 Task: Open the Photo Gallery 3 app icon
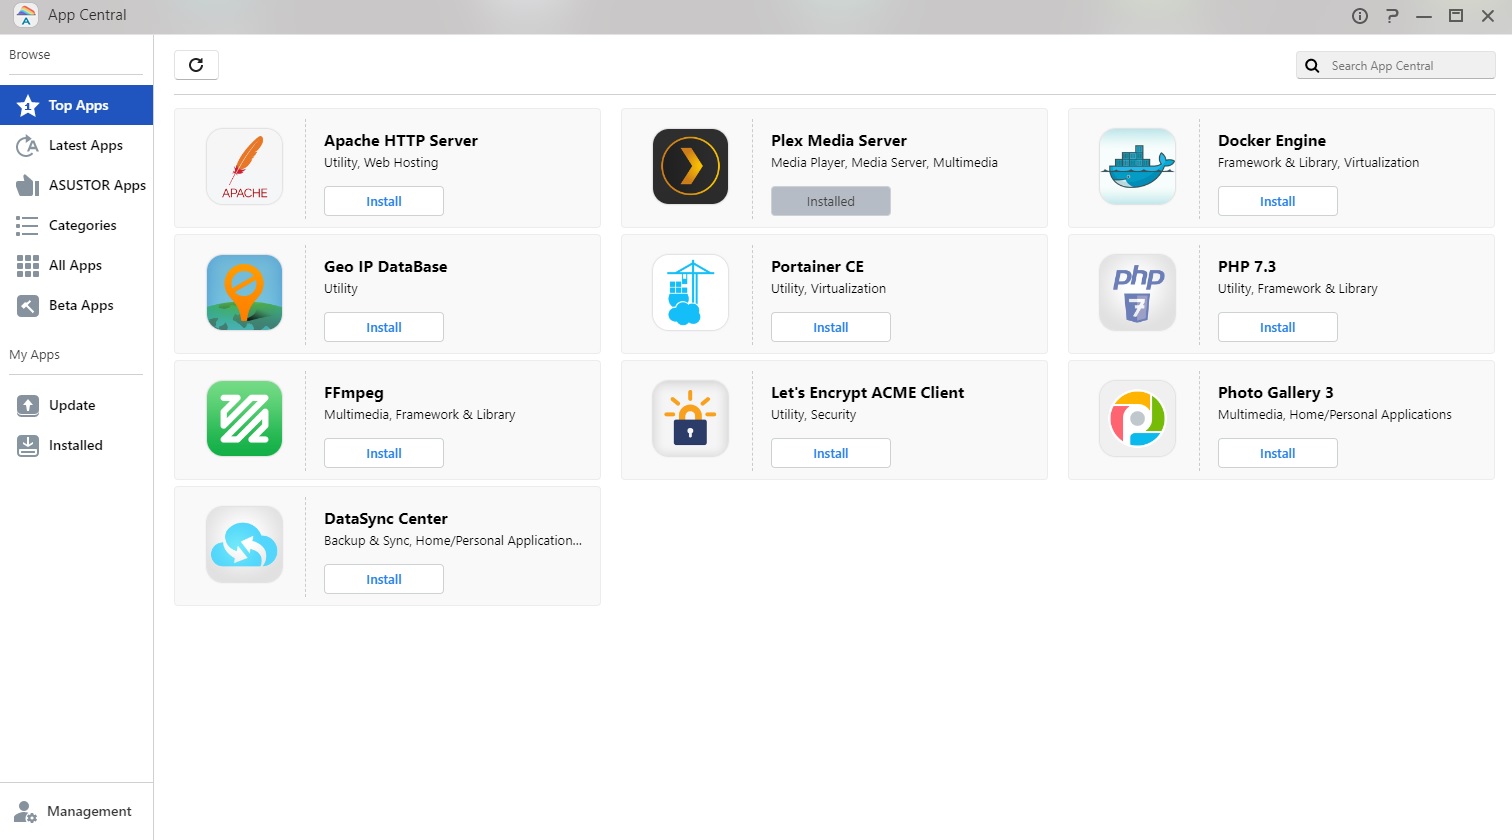click(1137, 418)
